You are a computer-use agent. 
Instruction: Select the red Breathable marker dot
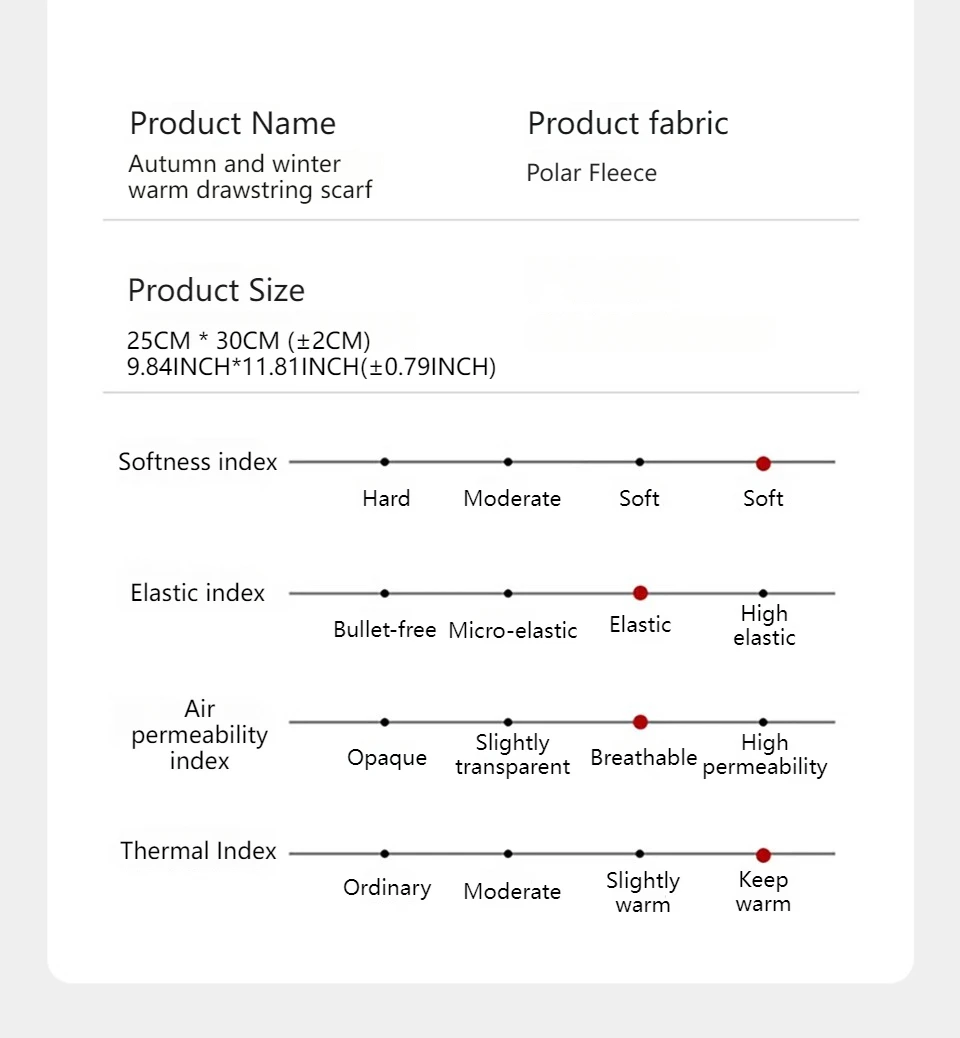click(x=640, y=722)
